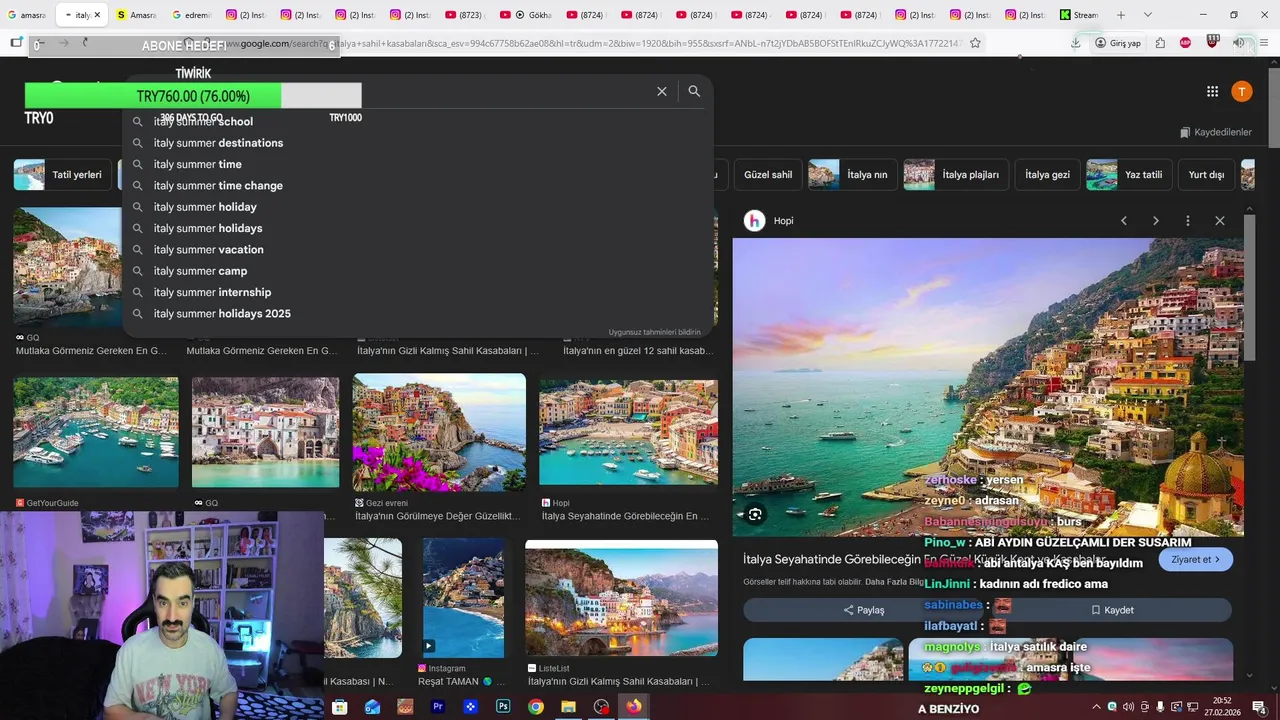Filter by Güzel sahil chip

click(x=766, y=174)
